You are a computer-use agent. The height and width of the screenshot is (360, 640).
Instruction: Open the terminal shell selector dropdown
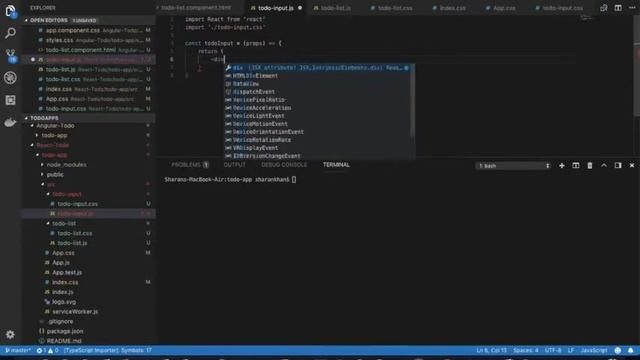point(513,166)
